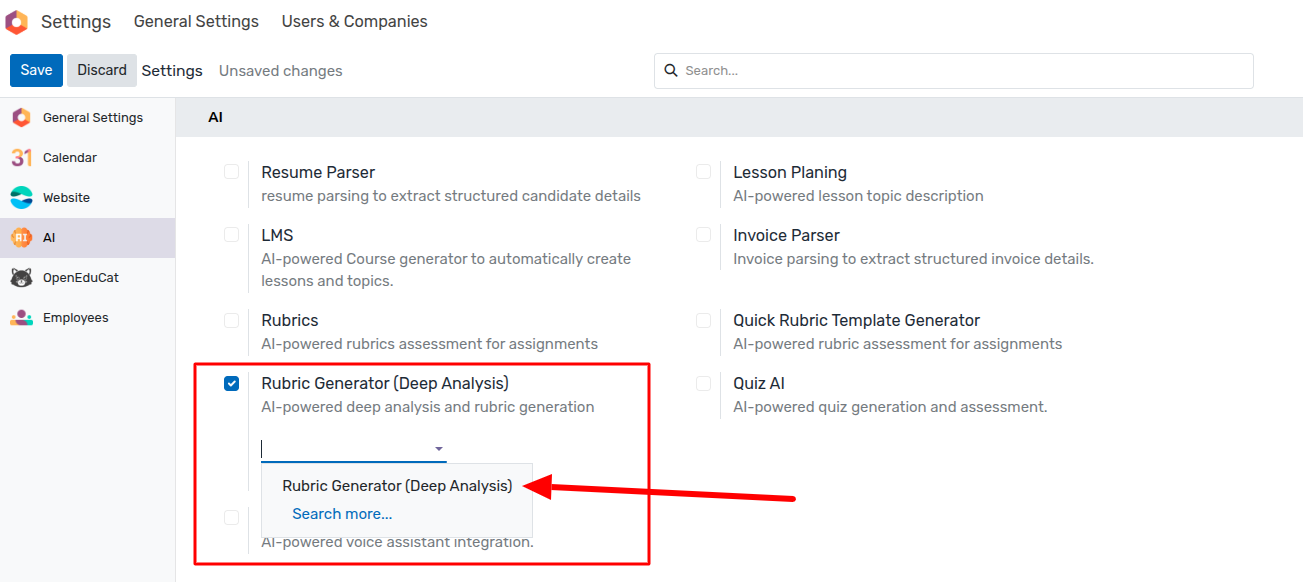Click the AI section header bar
The width and height of the screenshot is (1303, 582).
739,117
